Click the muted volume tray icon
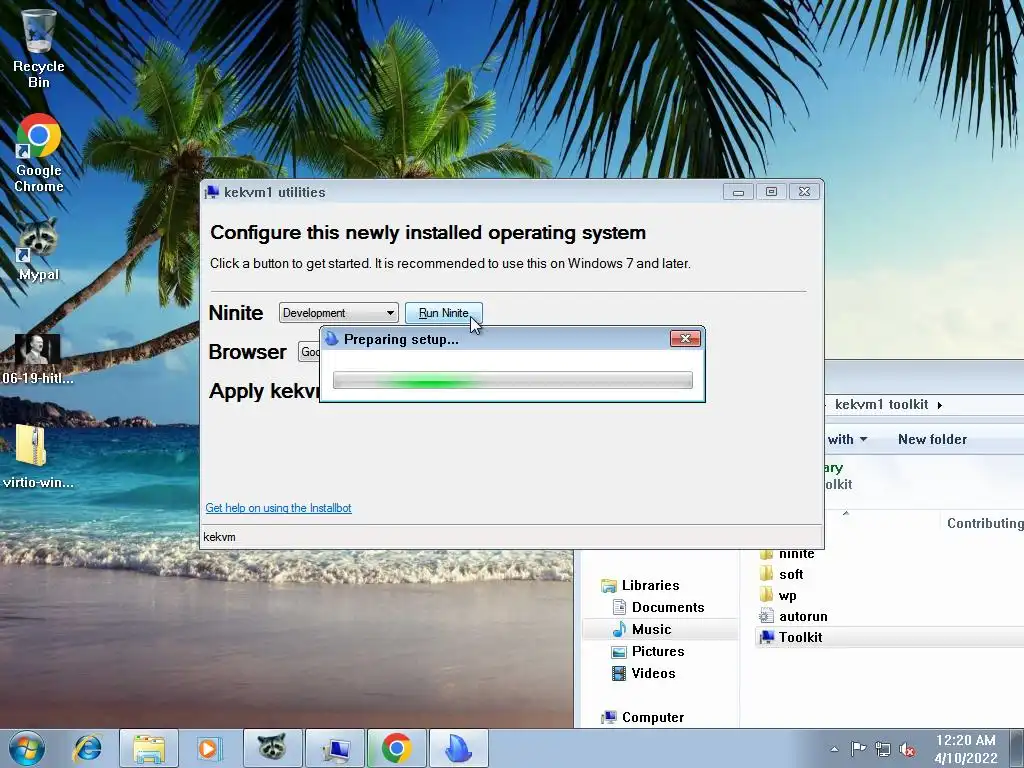 point(906,749)
